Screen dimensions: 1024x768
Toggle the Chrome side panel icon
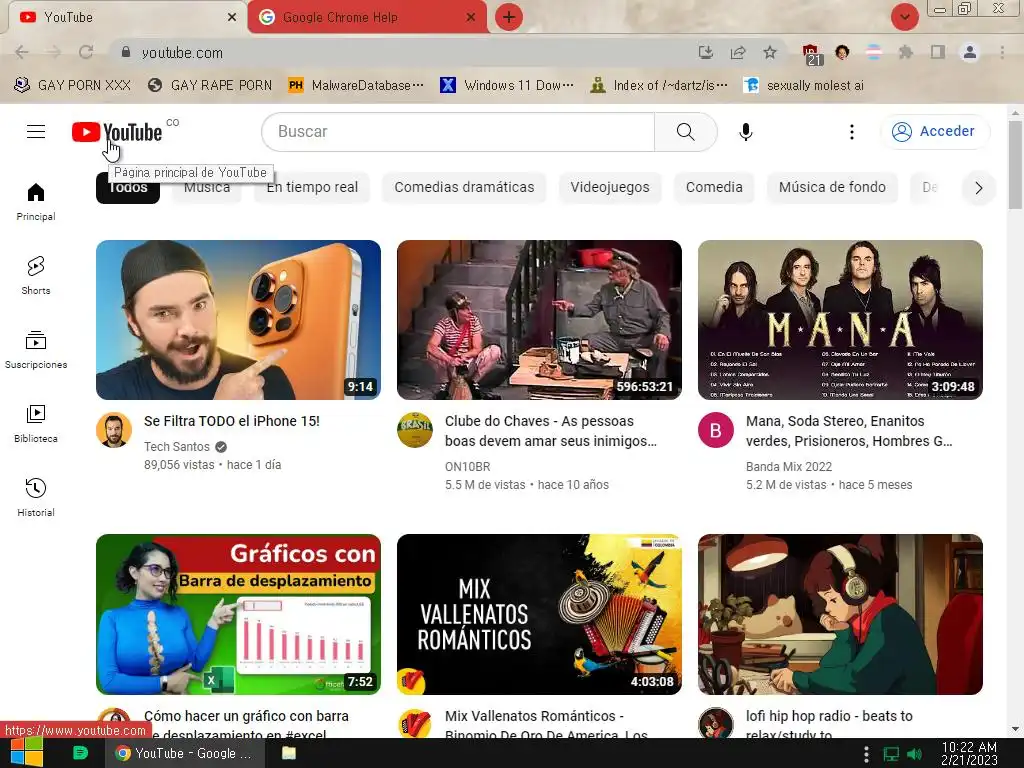[x=937, y=52]
